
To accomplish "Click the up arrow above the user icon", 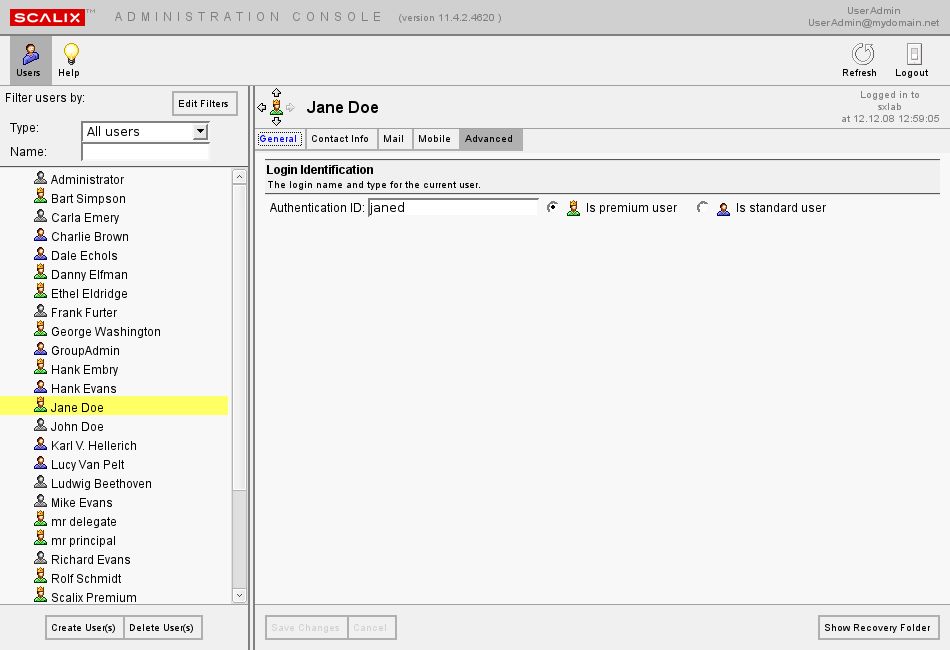I will click(277, 94).
